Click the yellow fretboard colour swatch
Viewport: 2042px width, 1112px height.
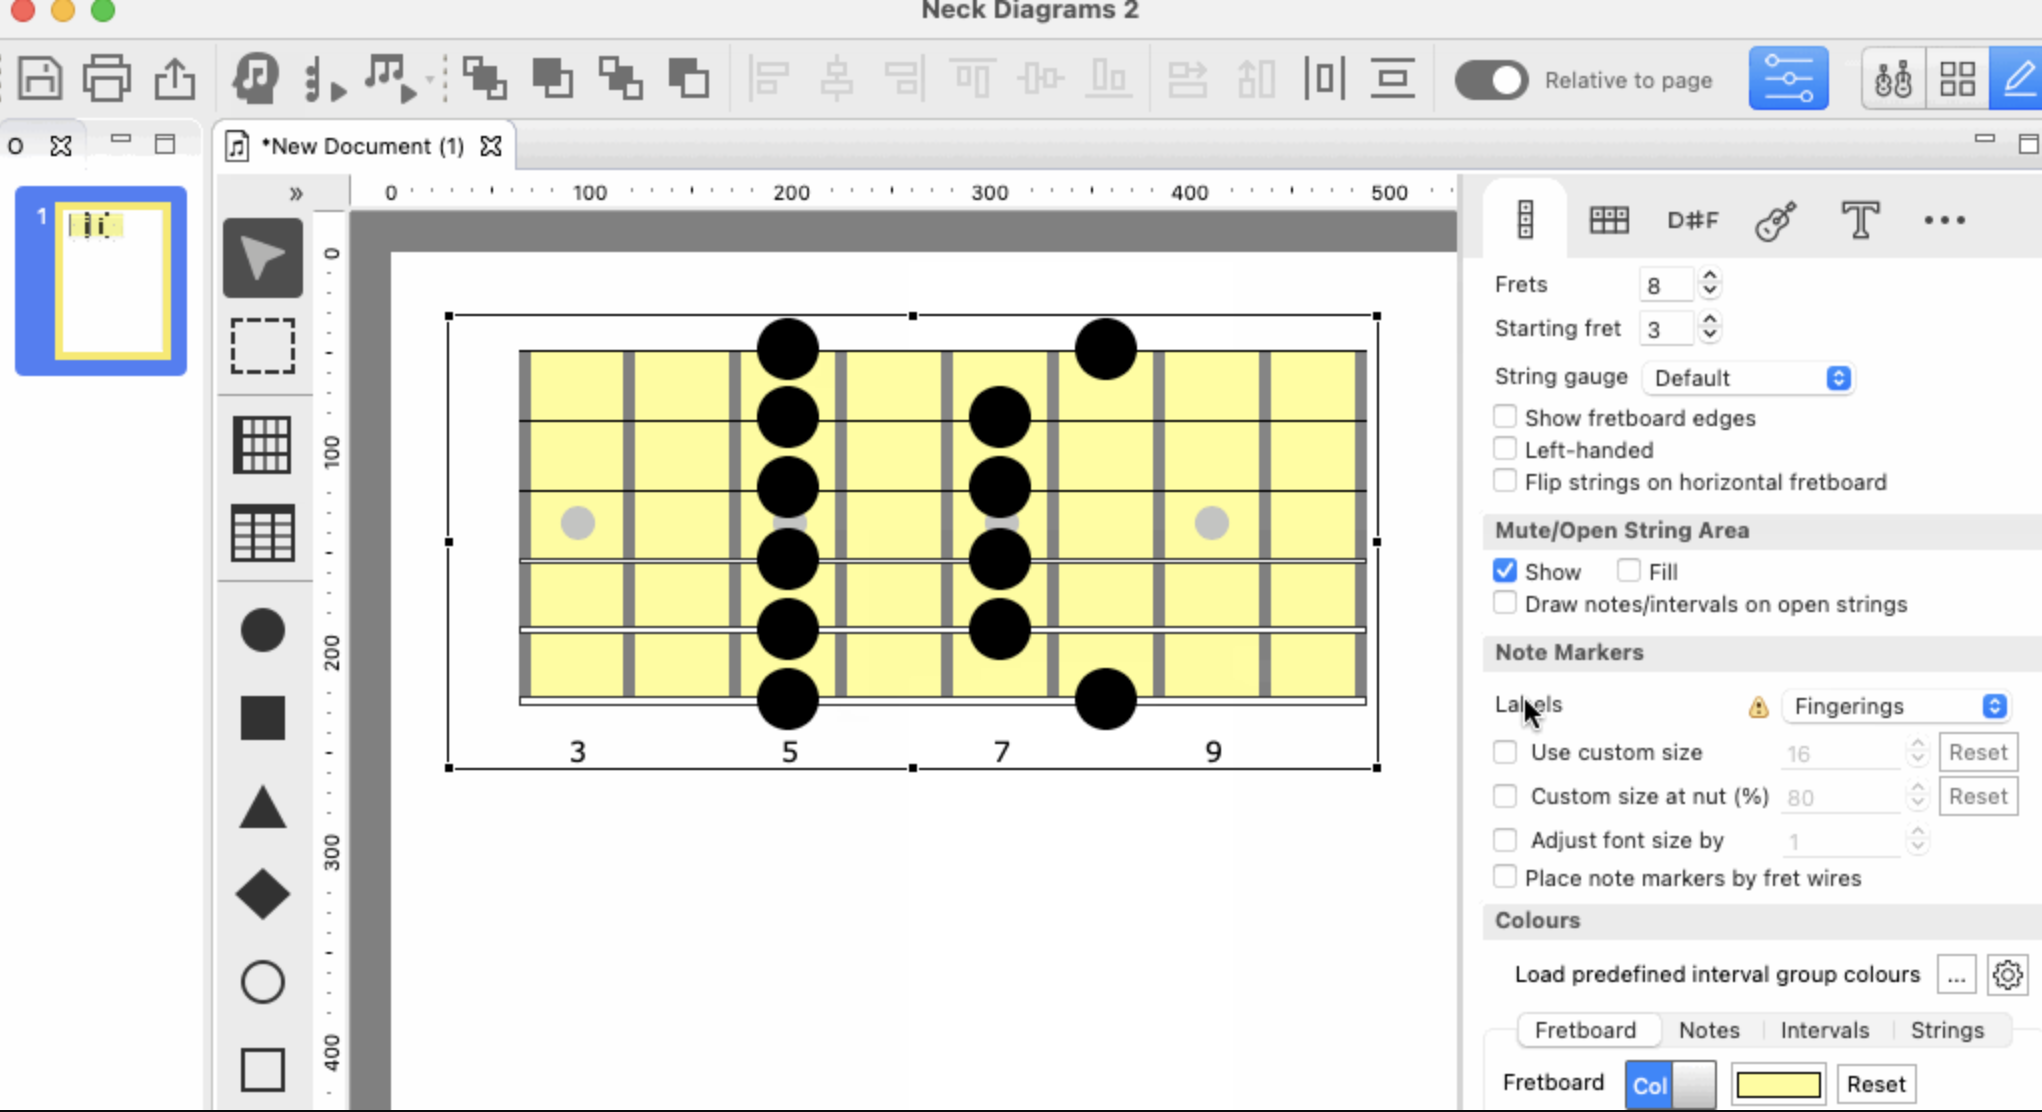point(1778,1084)
